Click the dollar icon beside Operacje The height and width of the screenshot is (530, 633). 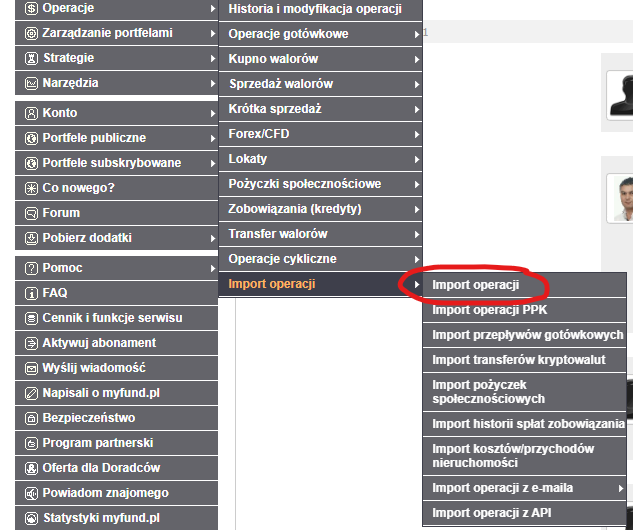31,9
